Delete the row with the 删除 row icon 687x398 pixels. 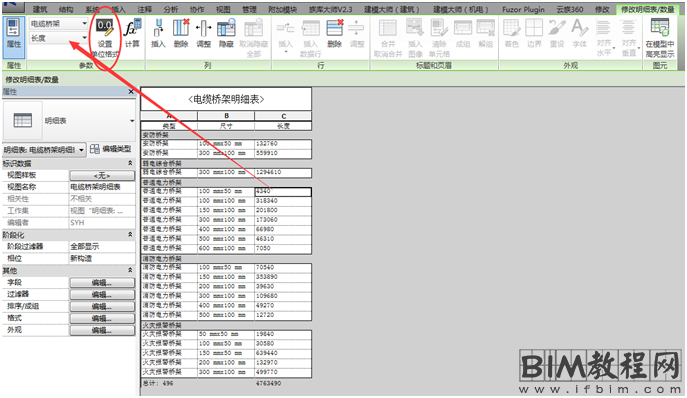click(x=334, y=33)
